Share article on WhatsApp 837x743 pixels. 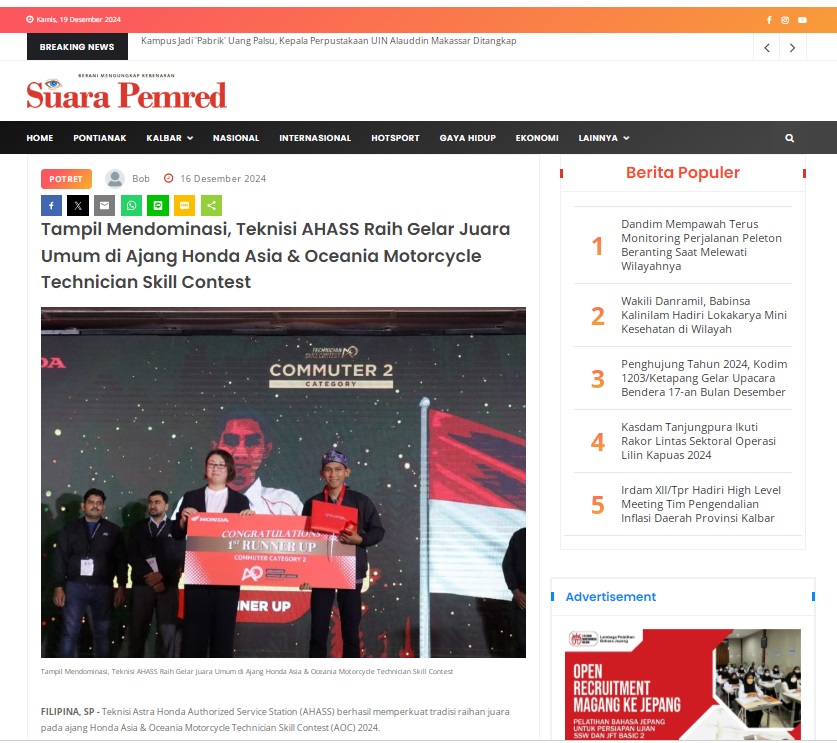(131, 205)
